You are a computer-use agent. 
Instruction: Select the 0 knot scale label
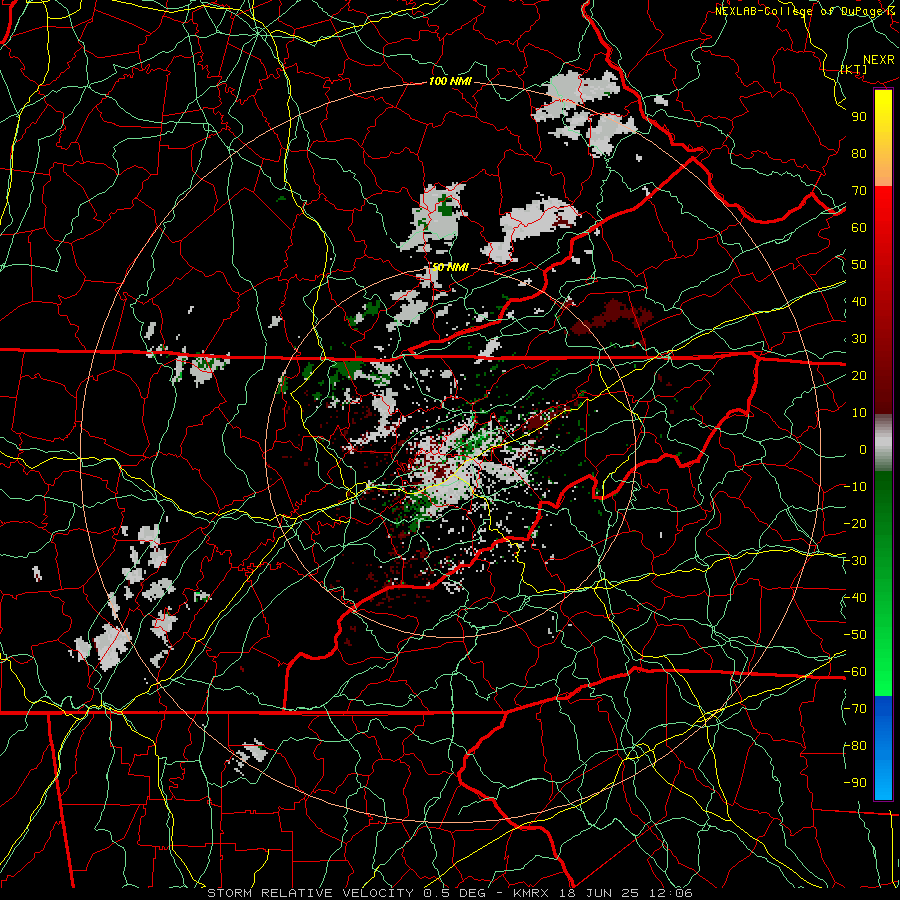pos(863,449)
